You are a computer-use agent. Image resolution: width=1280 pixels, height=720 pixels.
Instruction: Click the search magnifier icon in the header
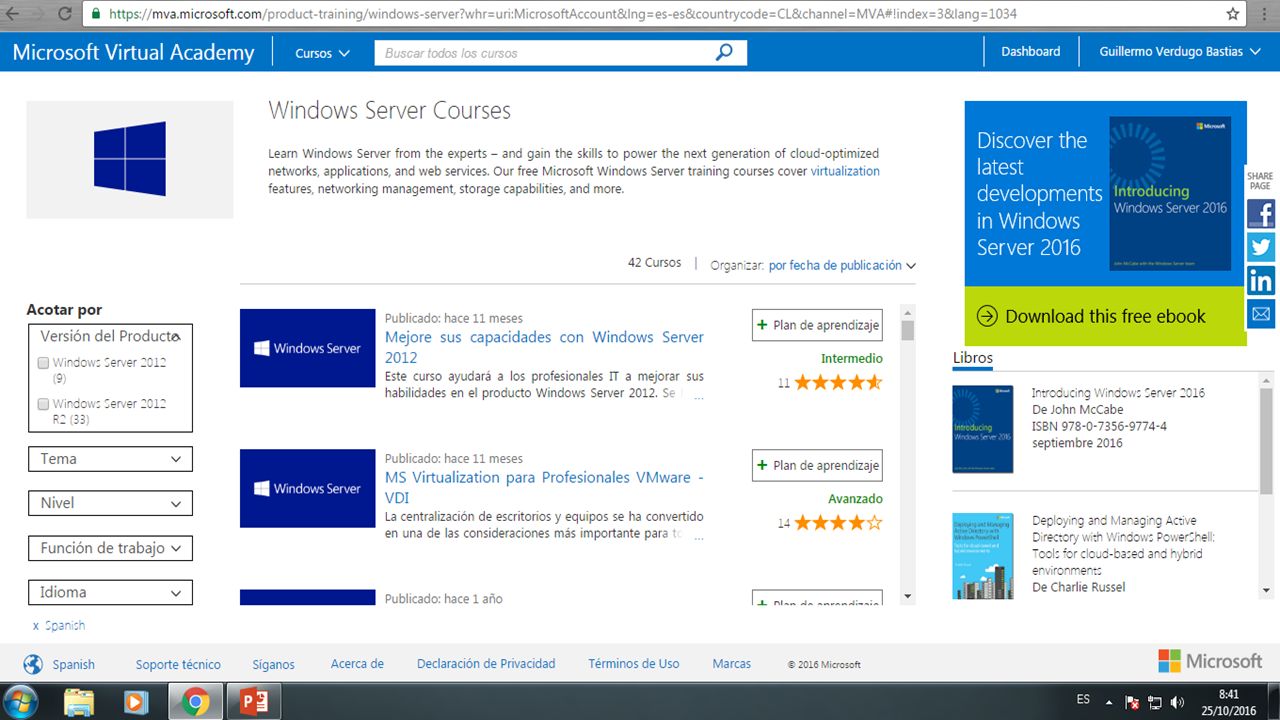725,52
